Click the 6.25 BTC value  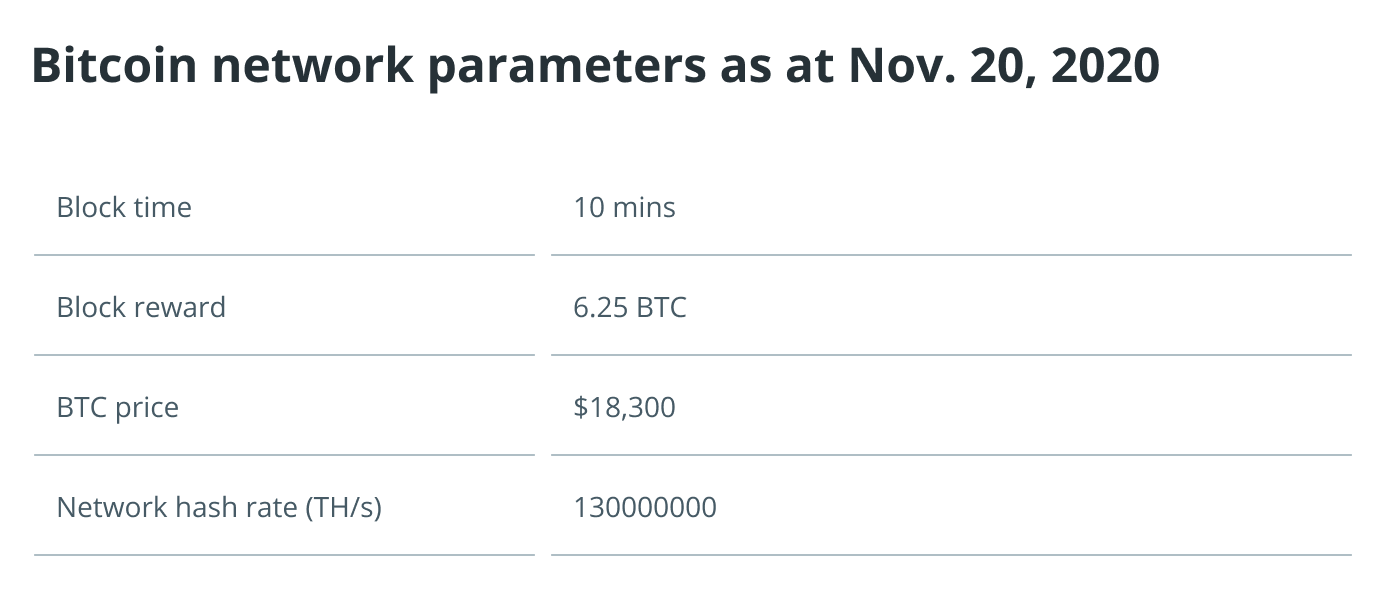pos(630,307)
